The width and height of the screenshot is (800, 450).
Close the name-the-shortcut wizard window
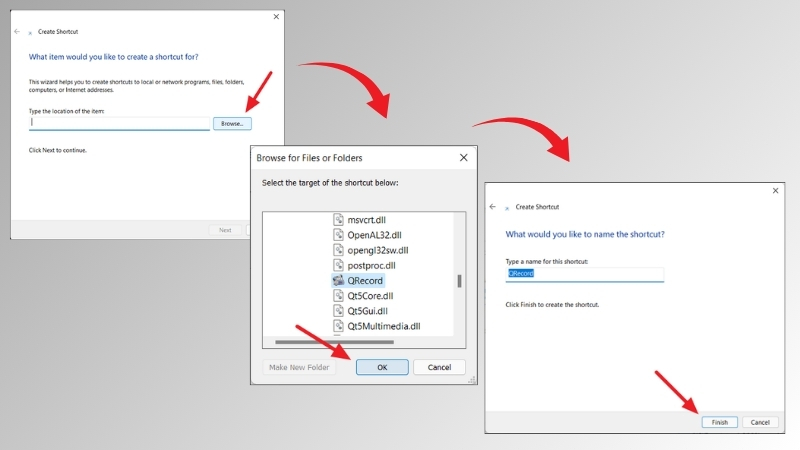(x=776, y=190)
